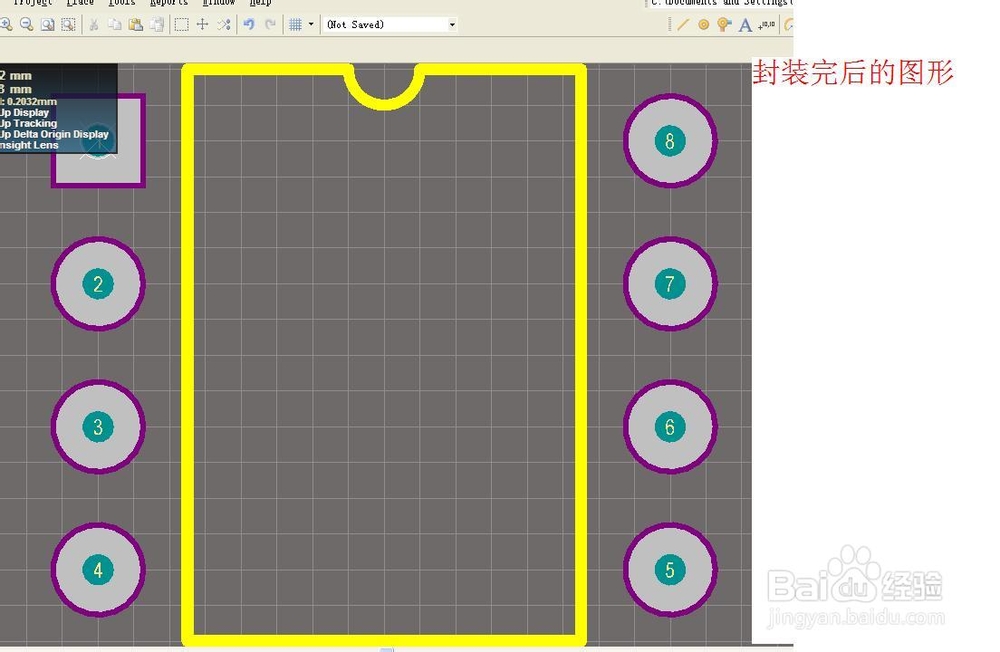1000x652 pixels.
Task: Click the Fit Document zoom icon
Action: (47, 25)
